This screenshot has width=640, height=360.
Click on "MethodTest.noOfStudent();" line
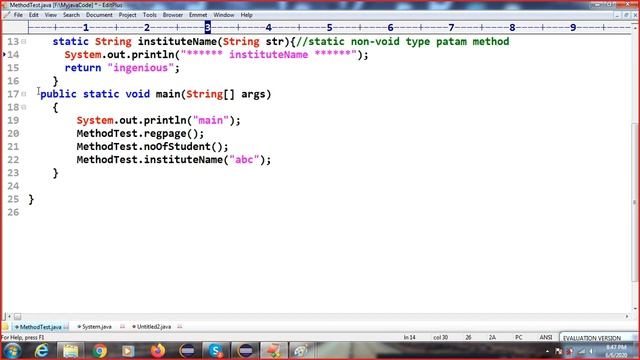point(152,147)
